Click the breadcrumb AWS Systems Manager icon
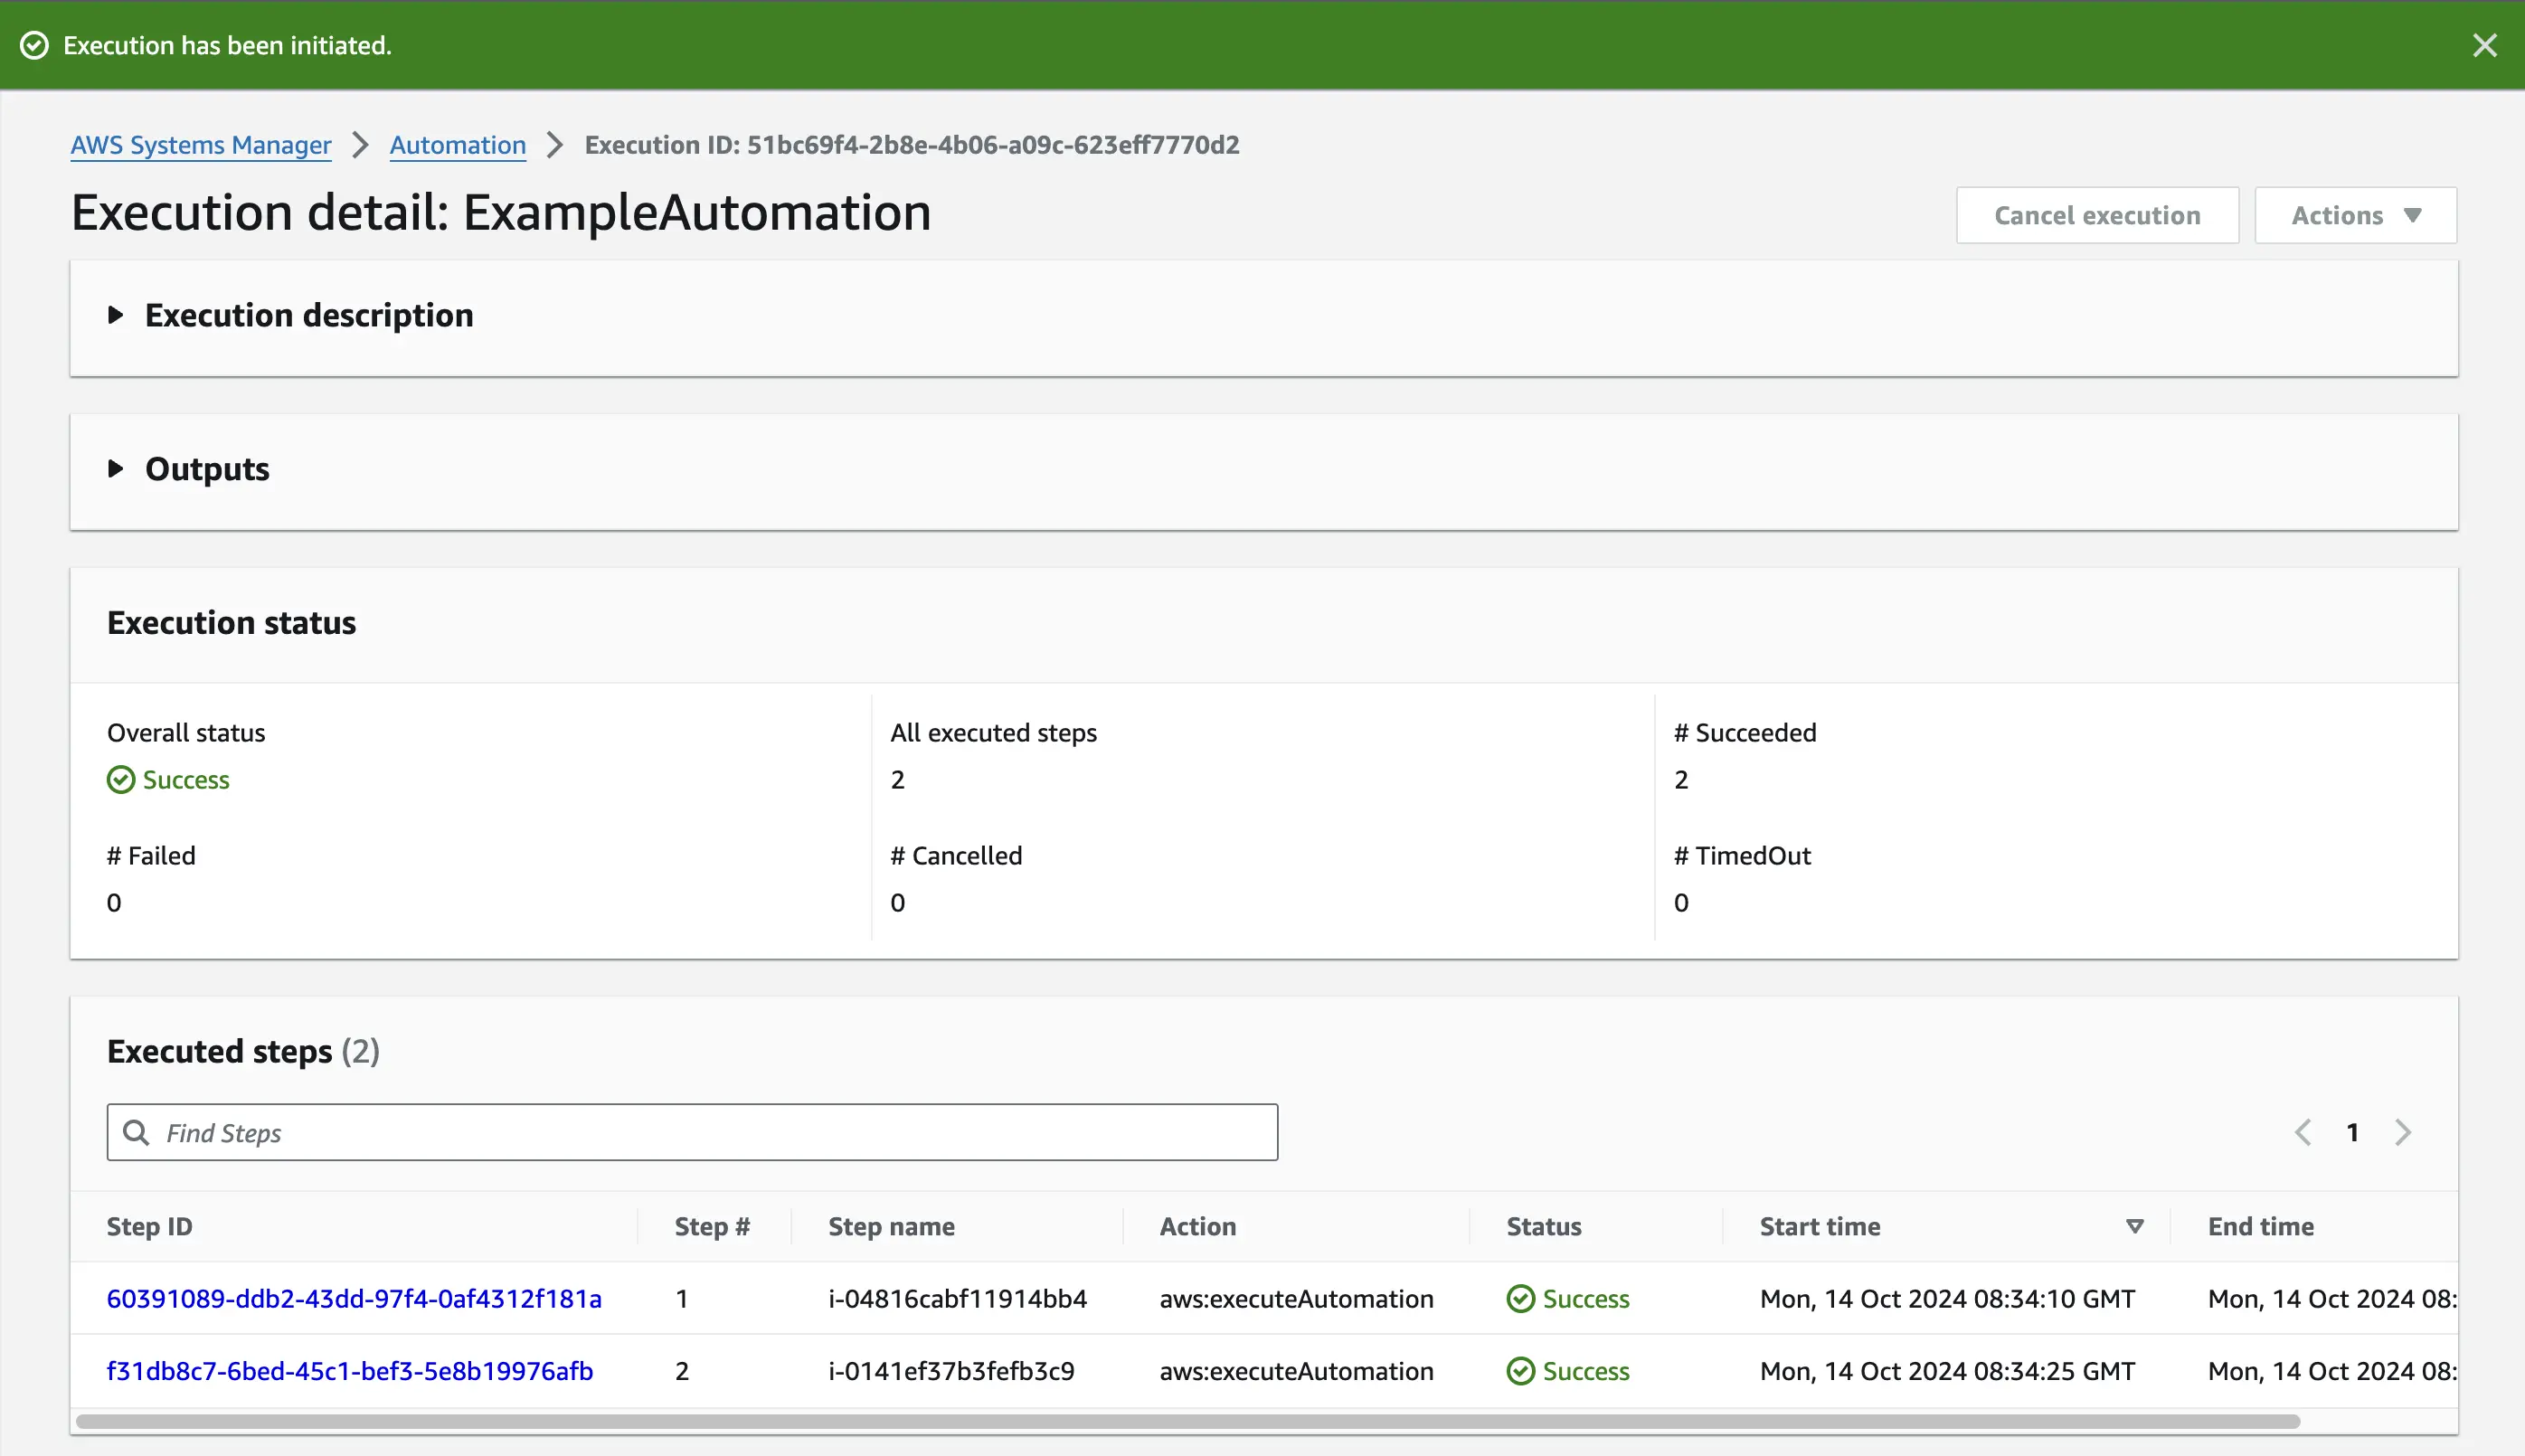The image size is (2525, 1456). pyautogui.click(x=200, y=144)
